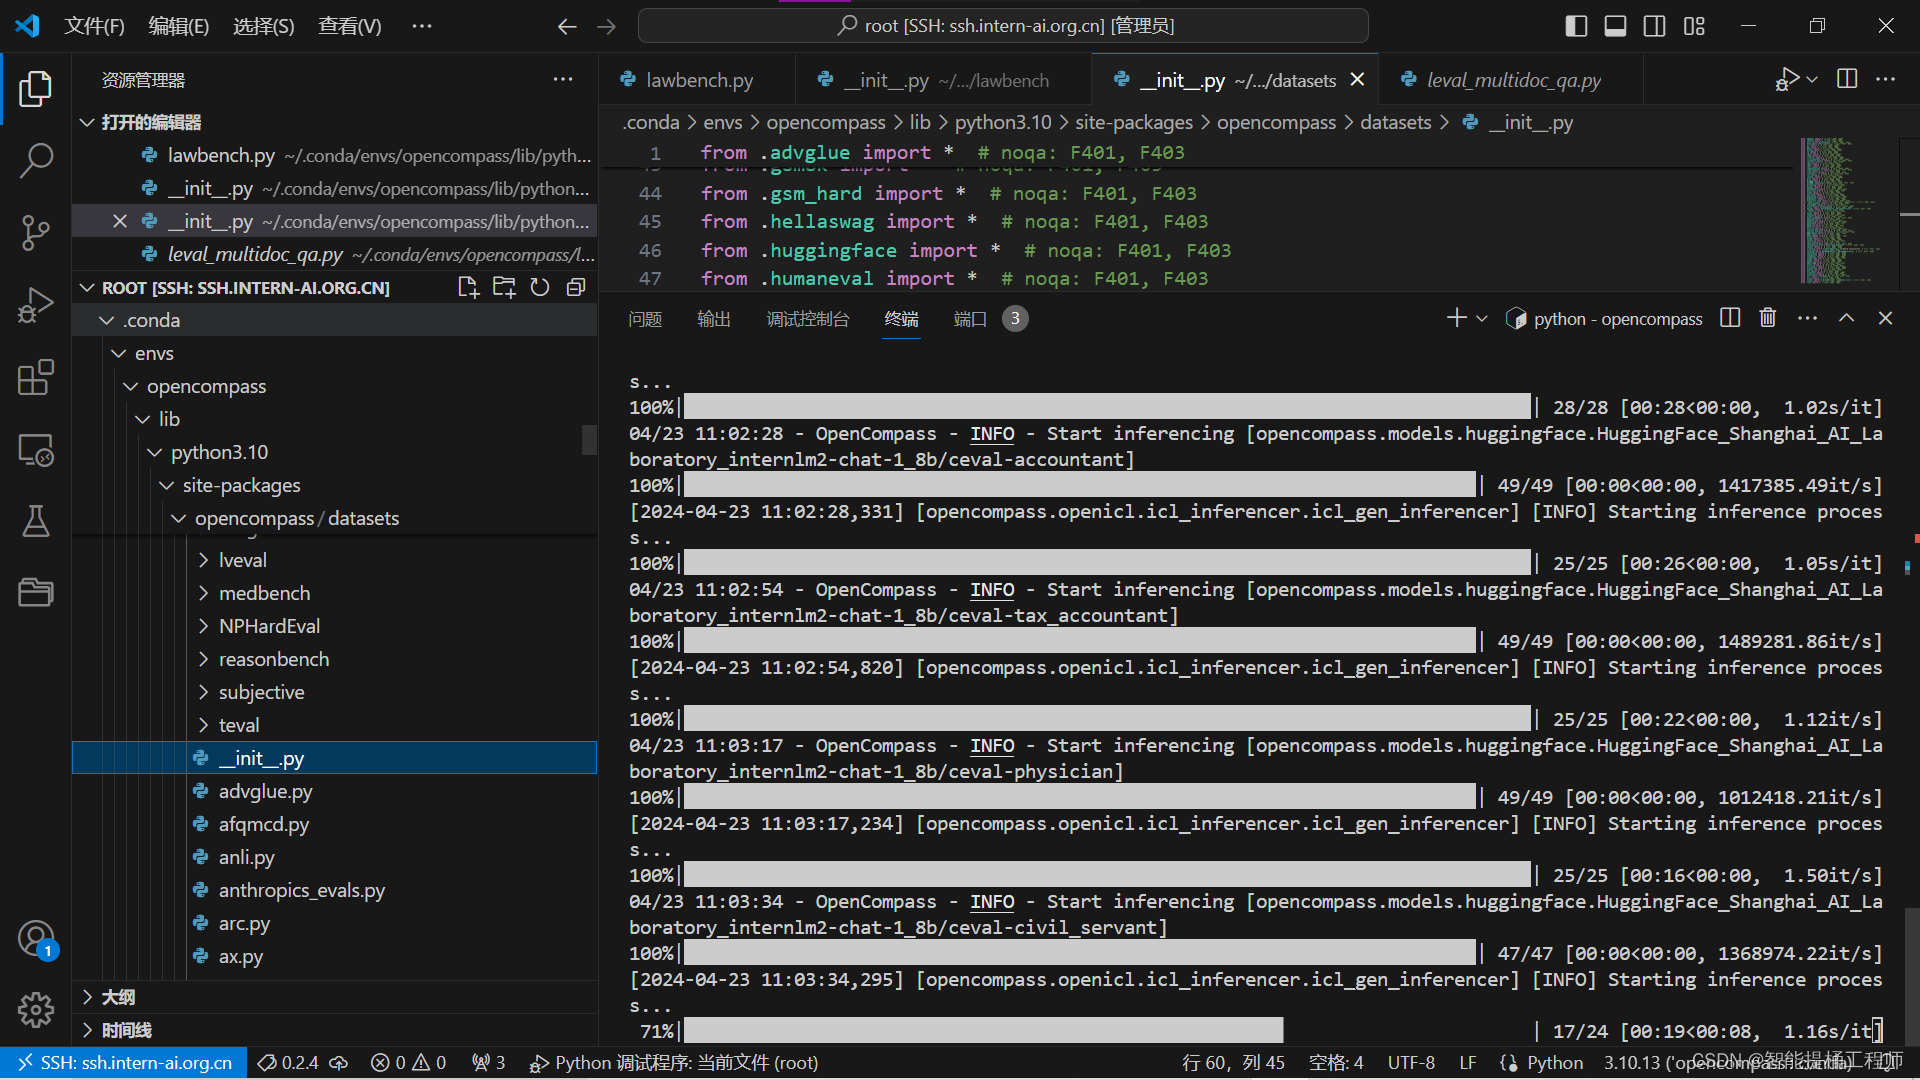1920x1080 pixels.
Task: Toggle bottom panel visibility
Action: point(1615,26)
